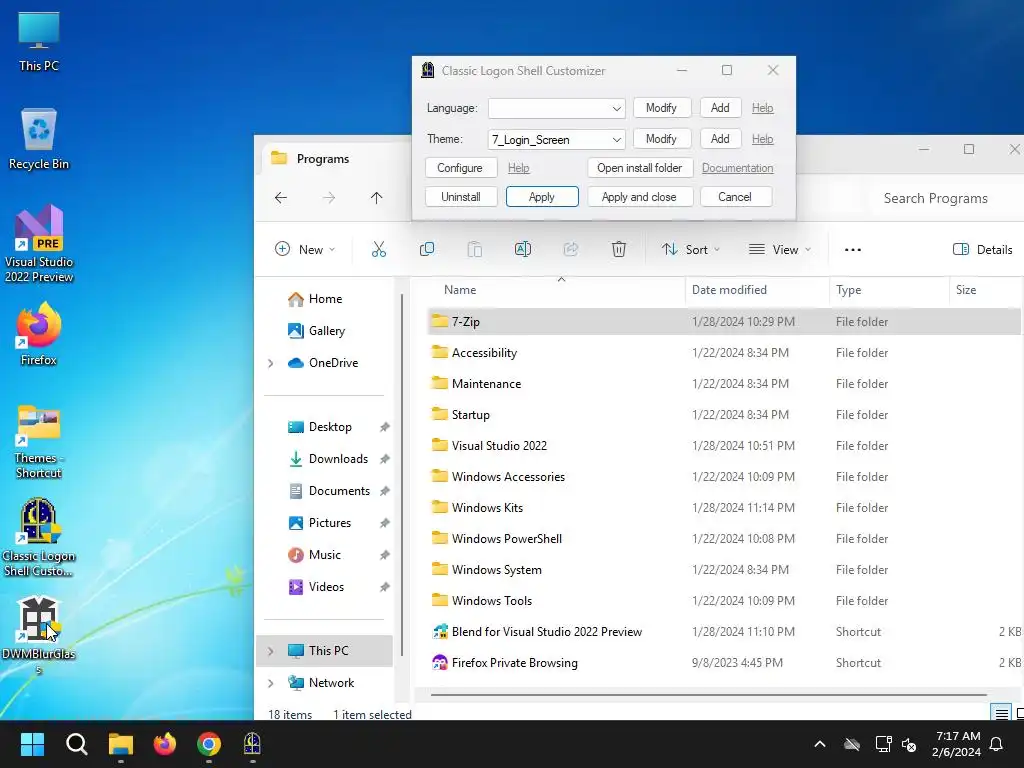Click the taskbar clock 7:17 AM
This screenshot has width=1024, height=768.
click(956, 744)
